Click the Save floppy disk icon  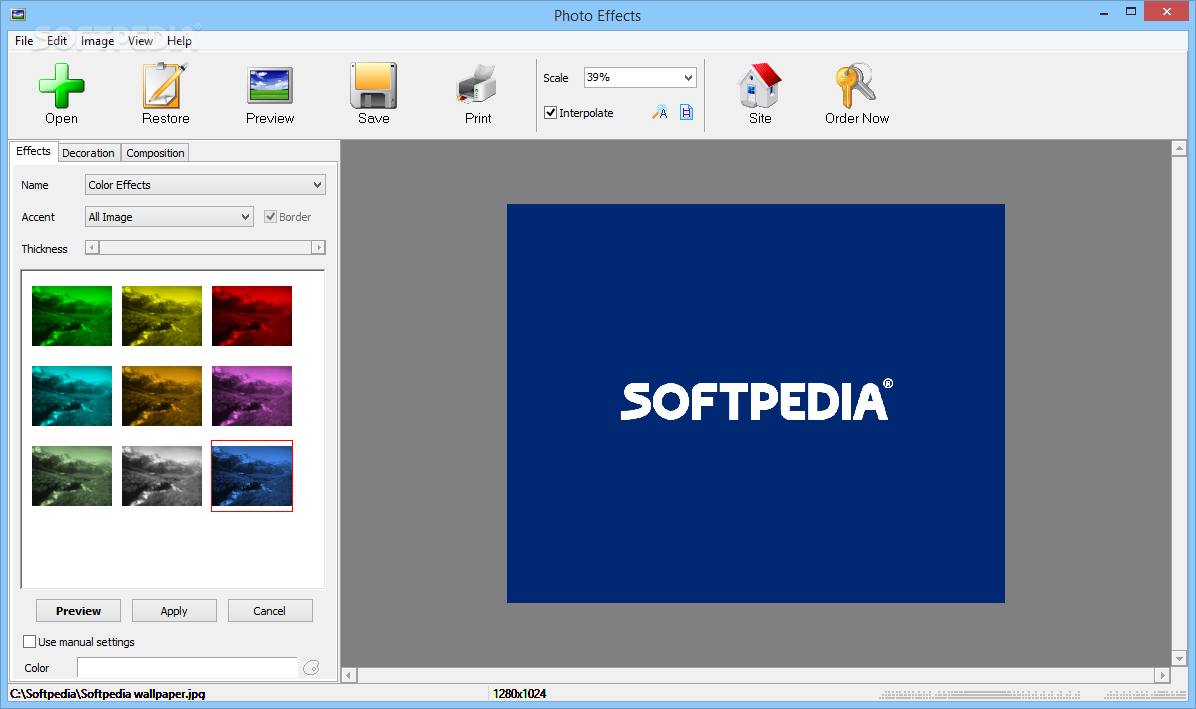click(374, 85)
